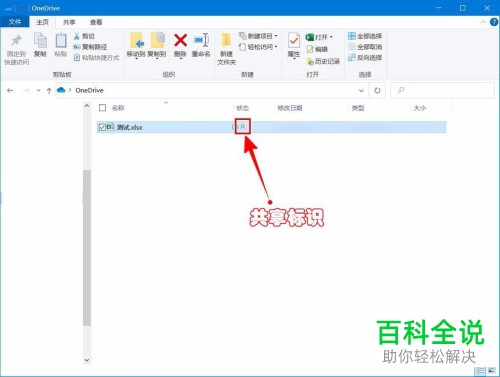Viewport: 500px width, 377px height.
Task: Open the Help icon
Action: pos(494,22)
